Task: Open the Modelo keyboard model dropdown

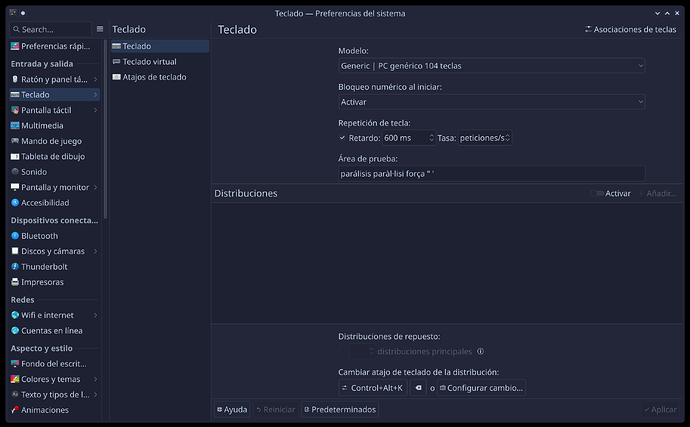Action: click(491, 66)
